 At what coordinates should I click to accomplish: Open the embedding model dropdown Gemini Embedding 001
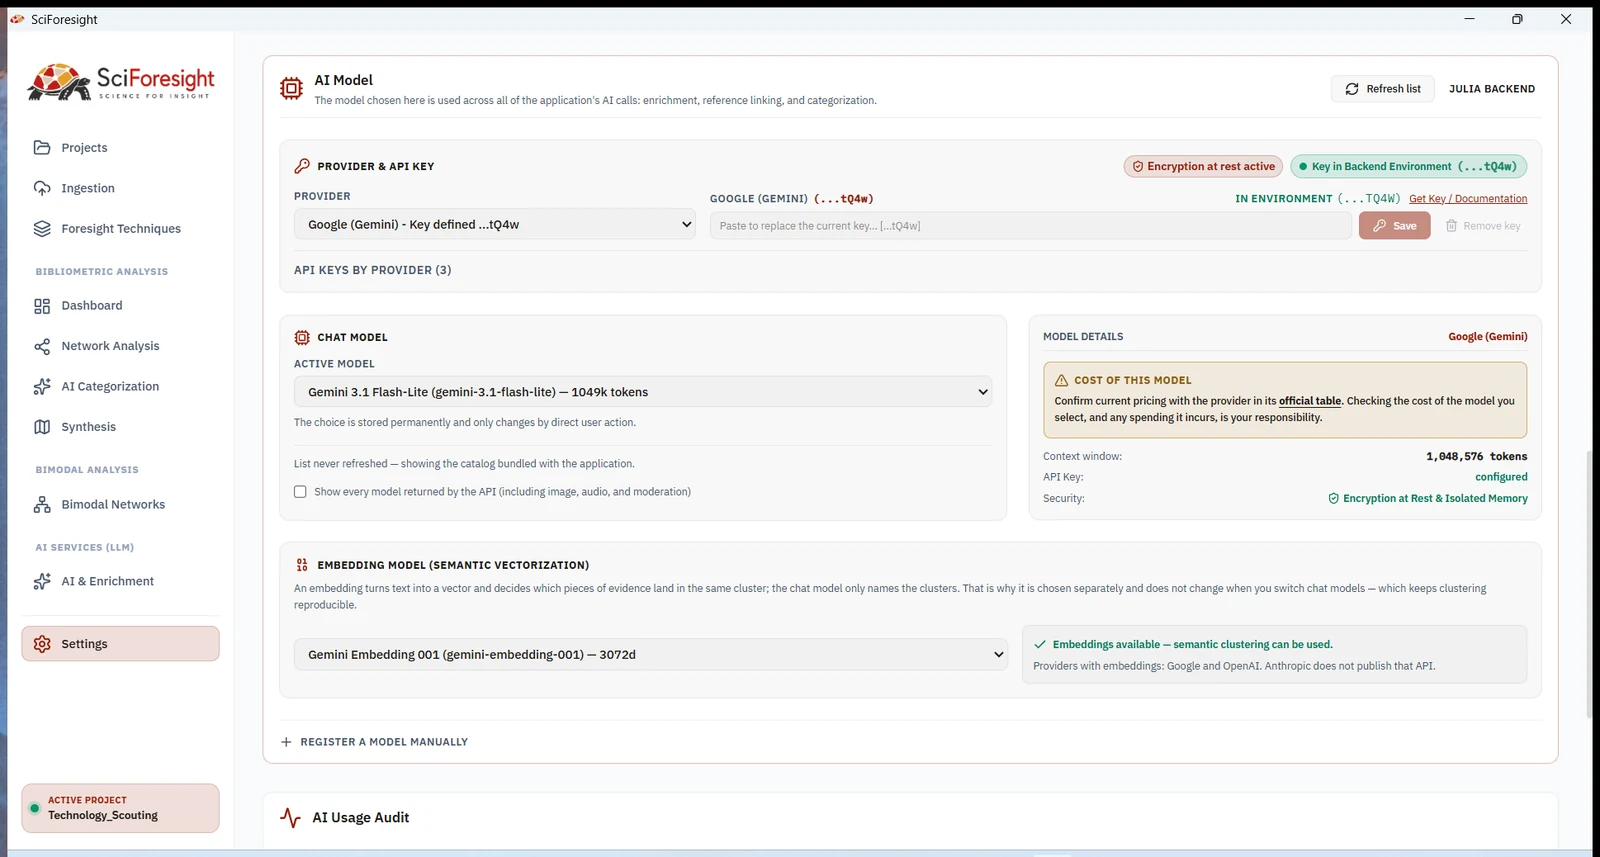[x=651, y=655]
